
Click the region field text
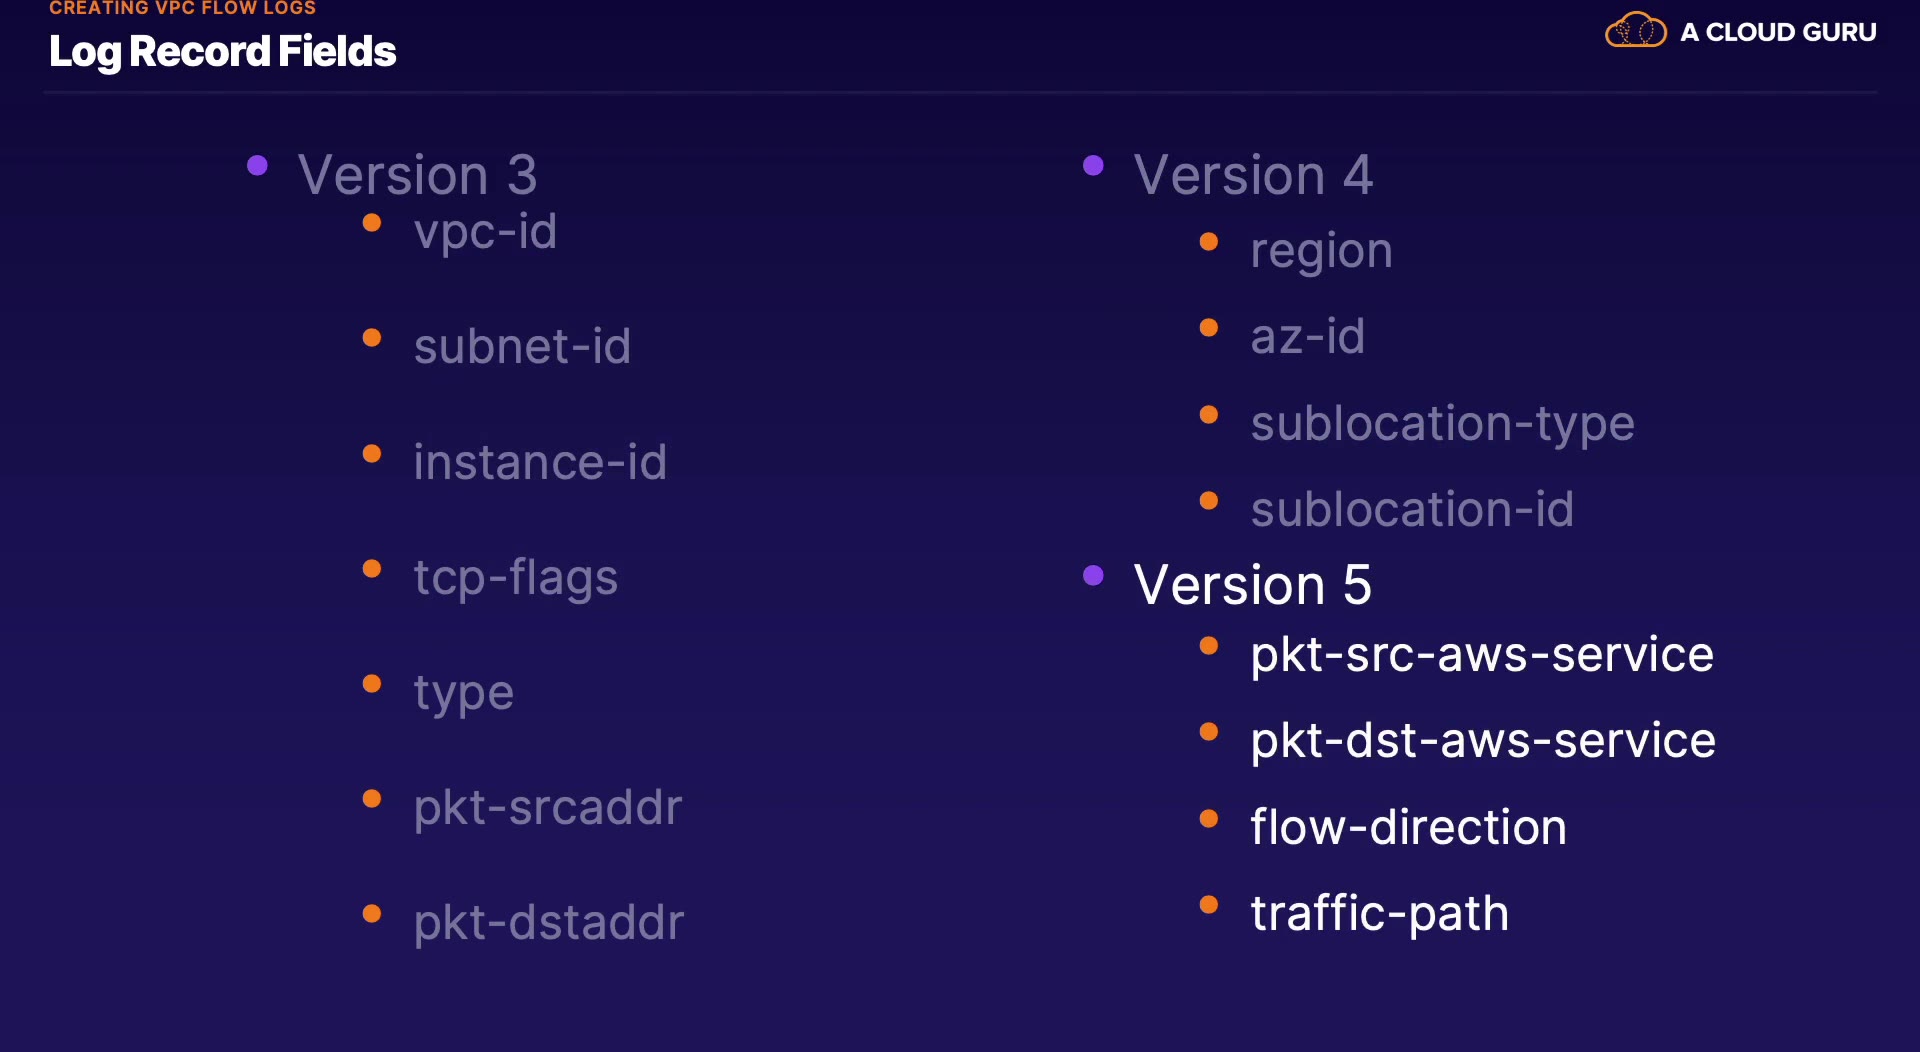[x=1321, y=251]
